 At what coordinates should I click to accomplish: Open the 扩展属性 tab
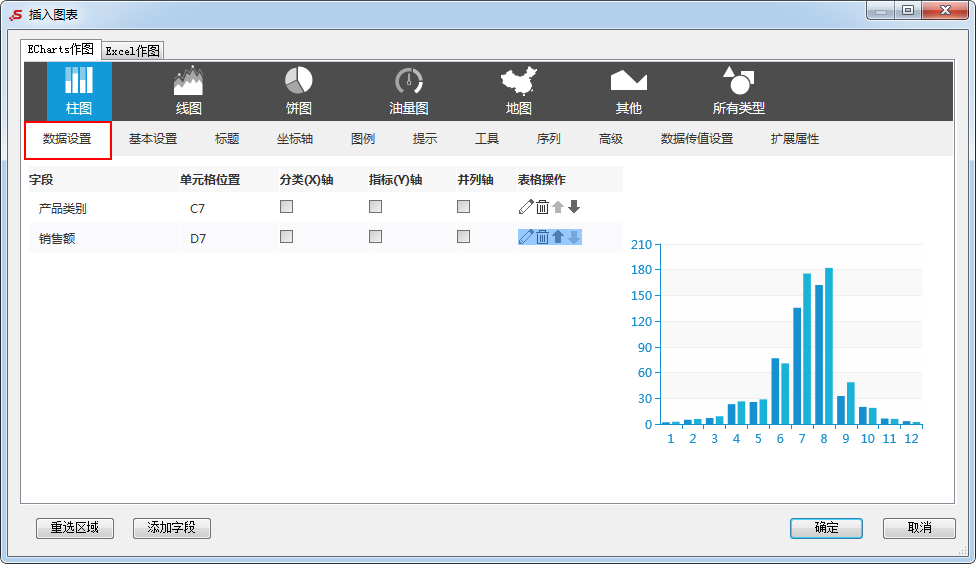click(x=795, y=139)
